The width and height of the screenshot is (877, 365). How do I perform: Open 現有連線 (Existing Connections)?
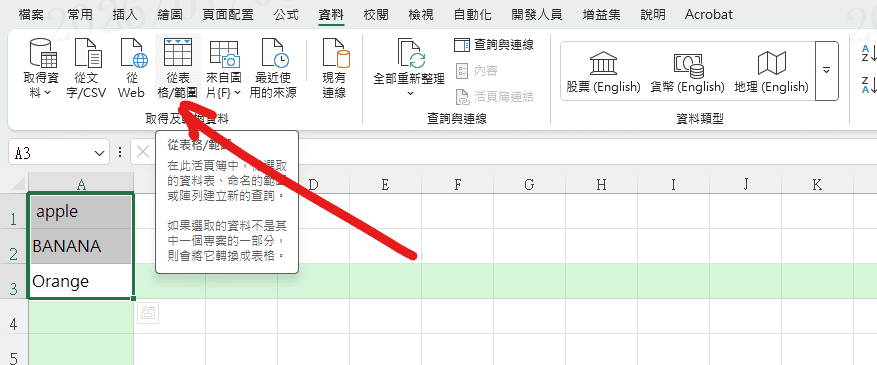(x=334, y=68)
